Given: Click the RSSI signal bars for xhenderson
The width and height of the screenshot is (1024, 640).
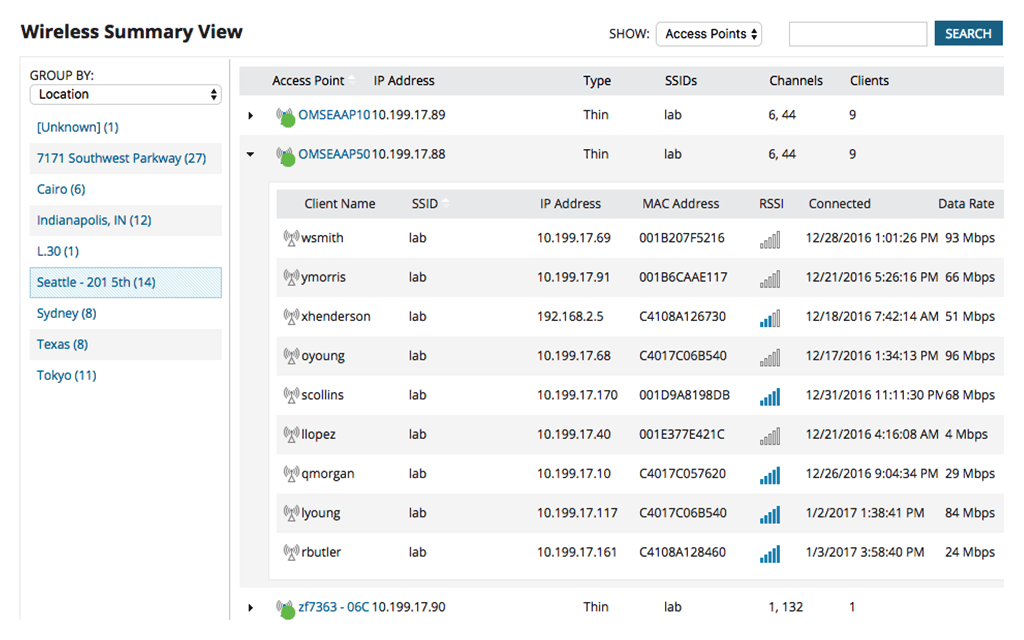Looking at the screenshot, I should [x=770, y=318].
